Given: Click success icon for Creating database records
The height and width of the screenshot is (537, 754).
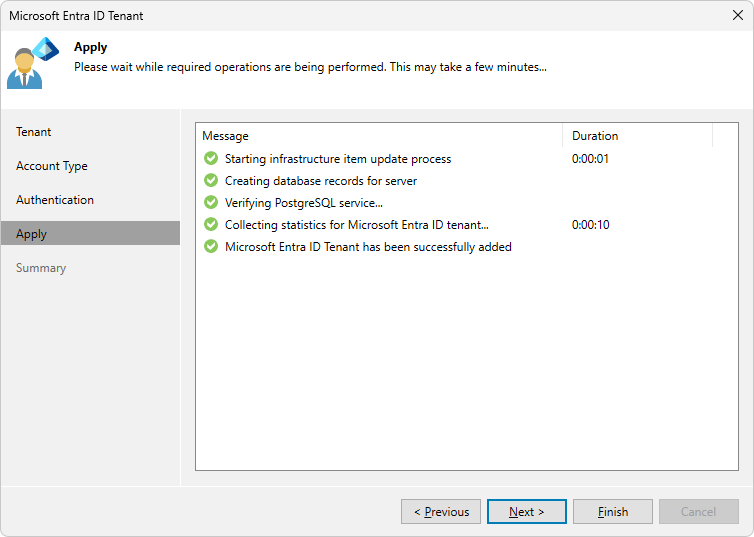Looking at the screenshot, I should [211, 180].
